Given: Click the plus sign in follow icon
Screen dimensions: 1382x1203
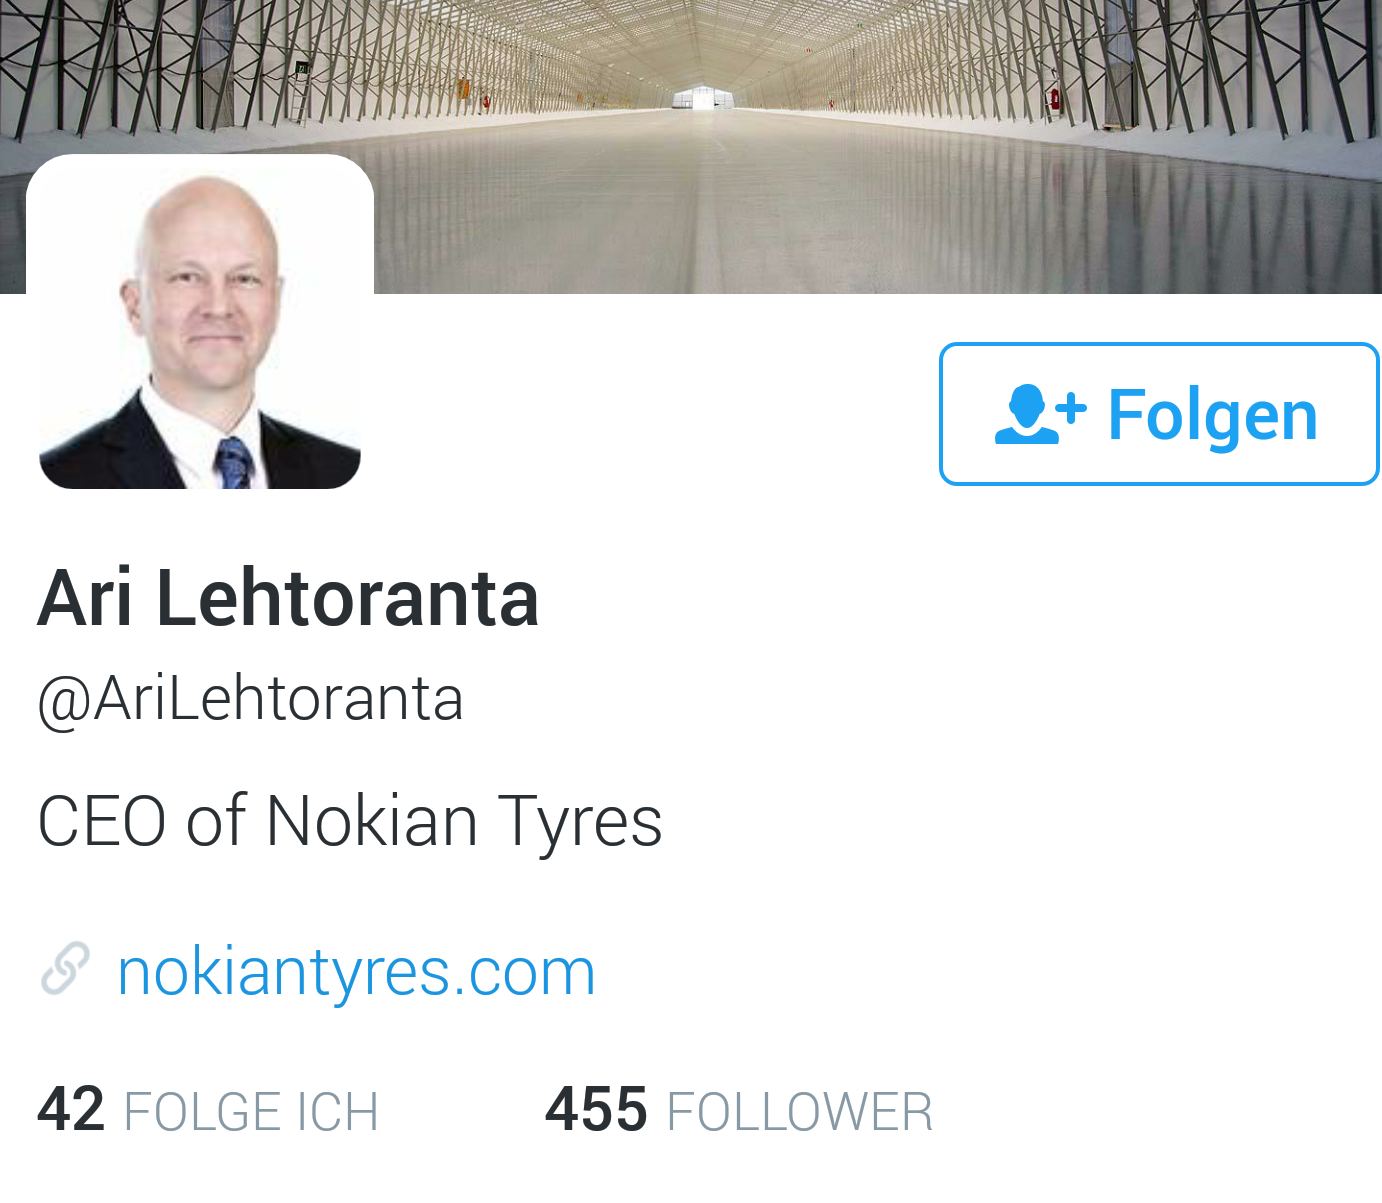Looking at the screenshot, I should pyautogui.click(x=1071, y=408).
